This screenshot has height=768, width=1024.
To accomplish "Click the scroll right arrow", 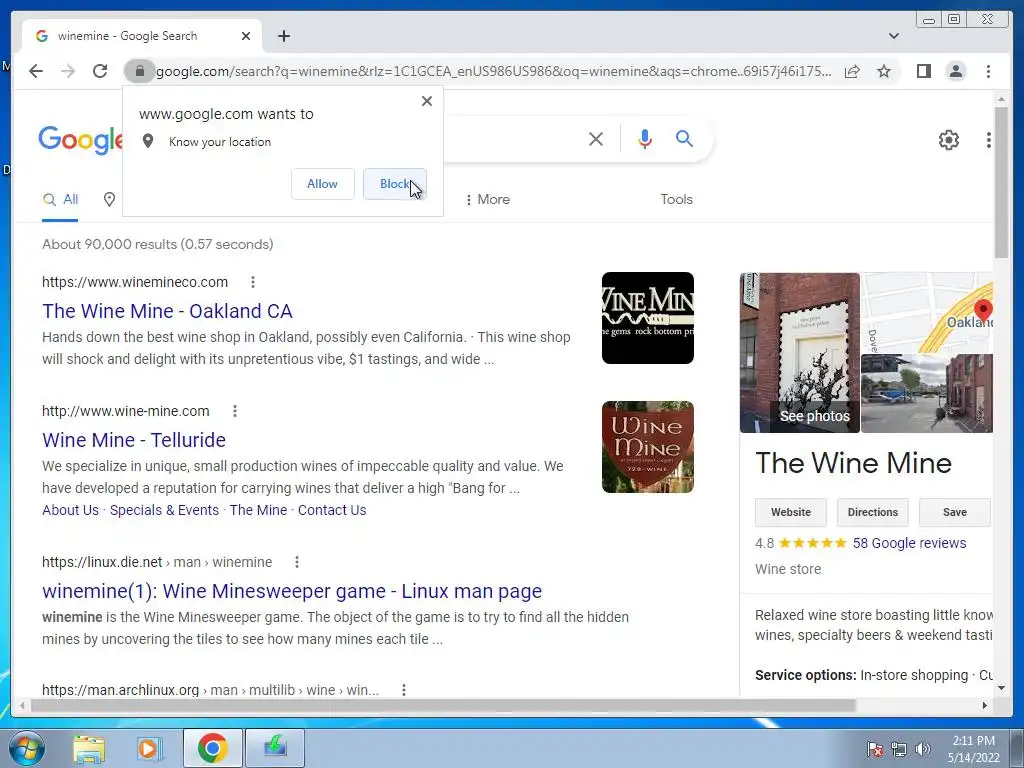I will (x=985, y=706).
